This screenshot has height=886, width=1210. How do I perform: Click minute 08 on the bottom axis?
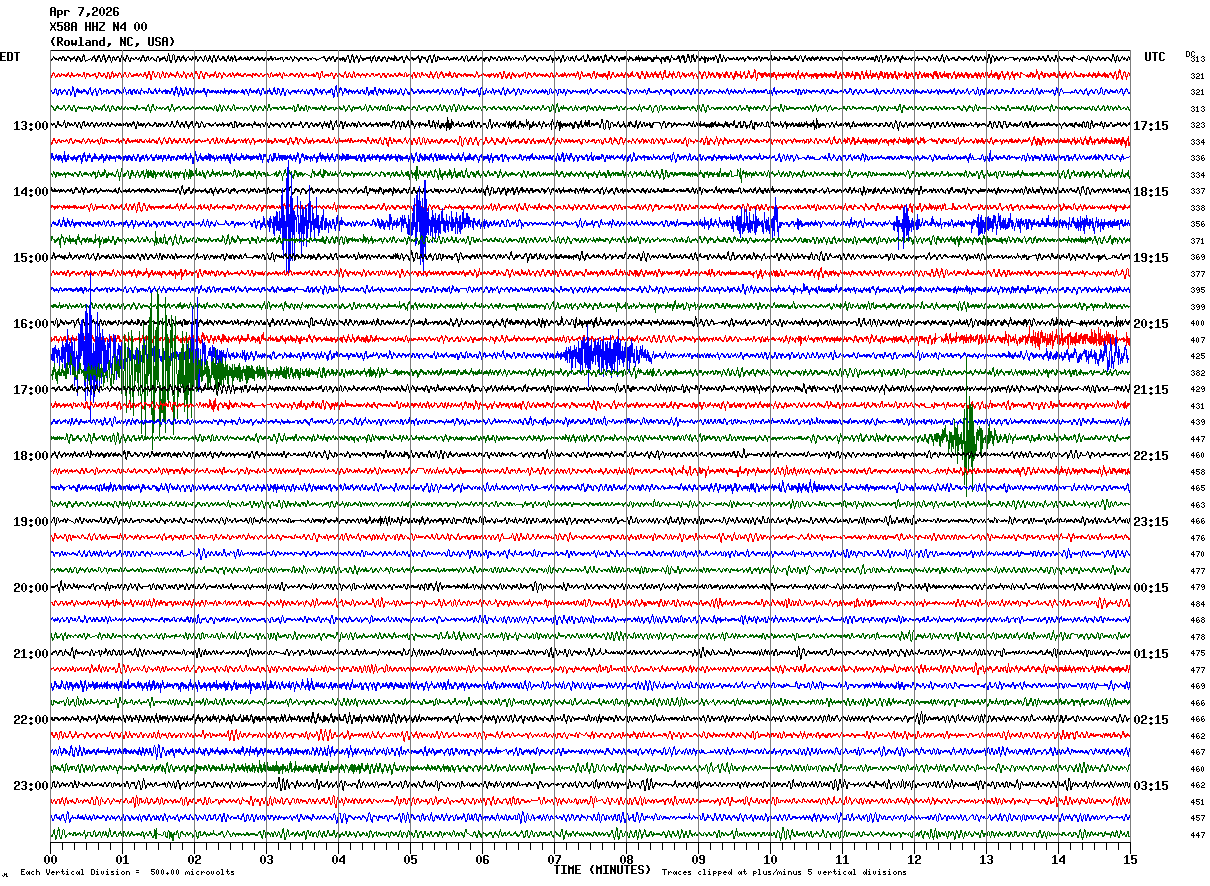click(626, 859)
